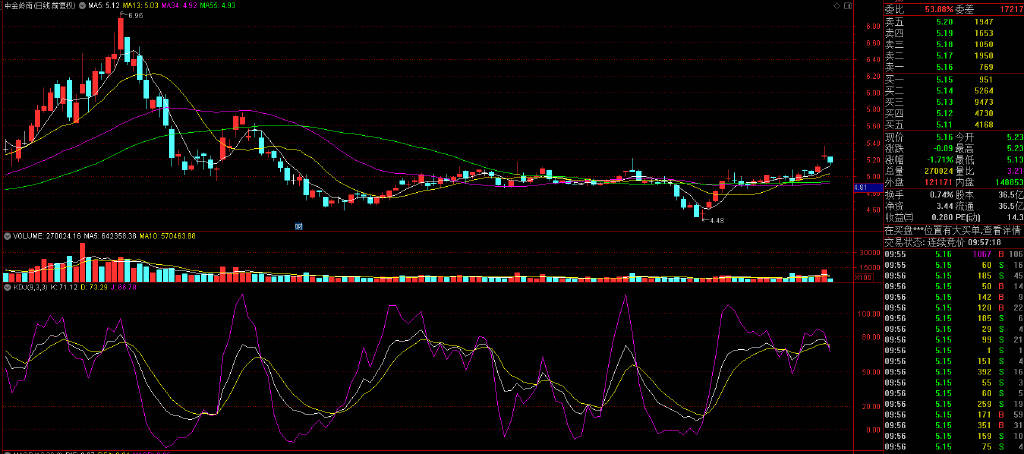
Task: Click the yellow MA10: 570463.88 volume label
Action: 166,236
